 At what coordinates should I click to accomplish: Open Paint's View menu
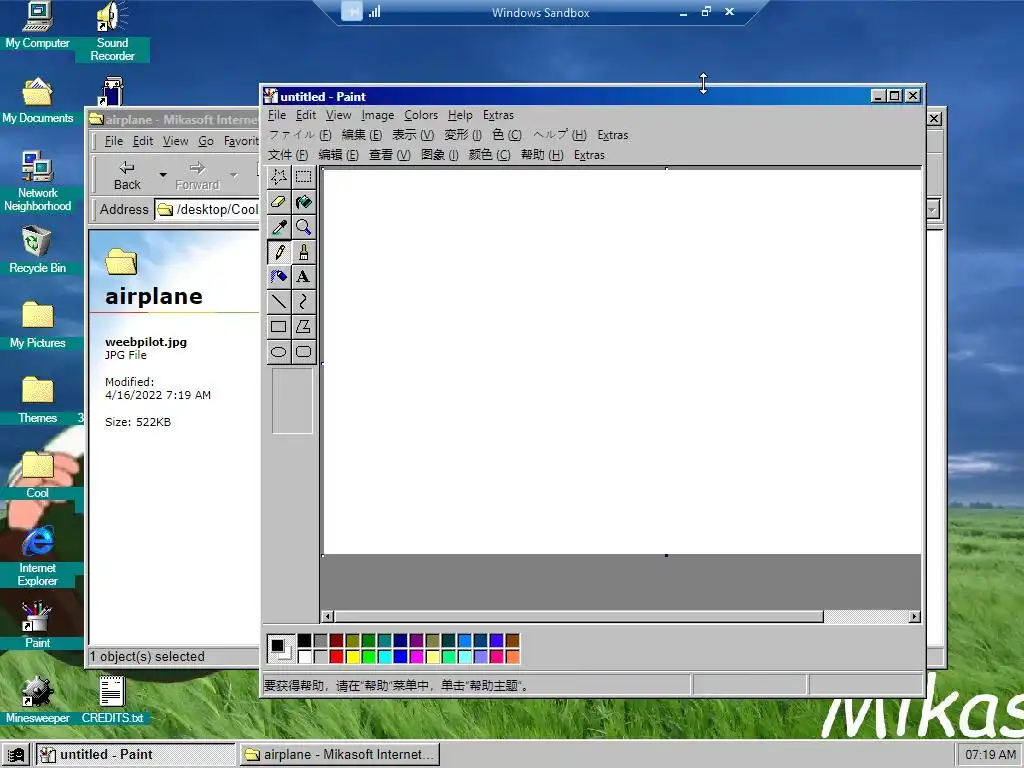tap(338, 115)
